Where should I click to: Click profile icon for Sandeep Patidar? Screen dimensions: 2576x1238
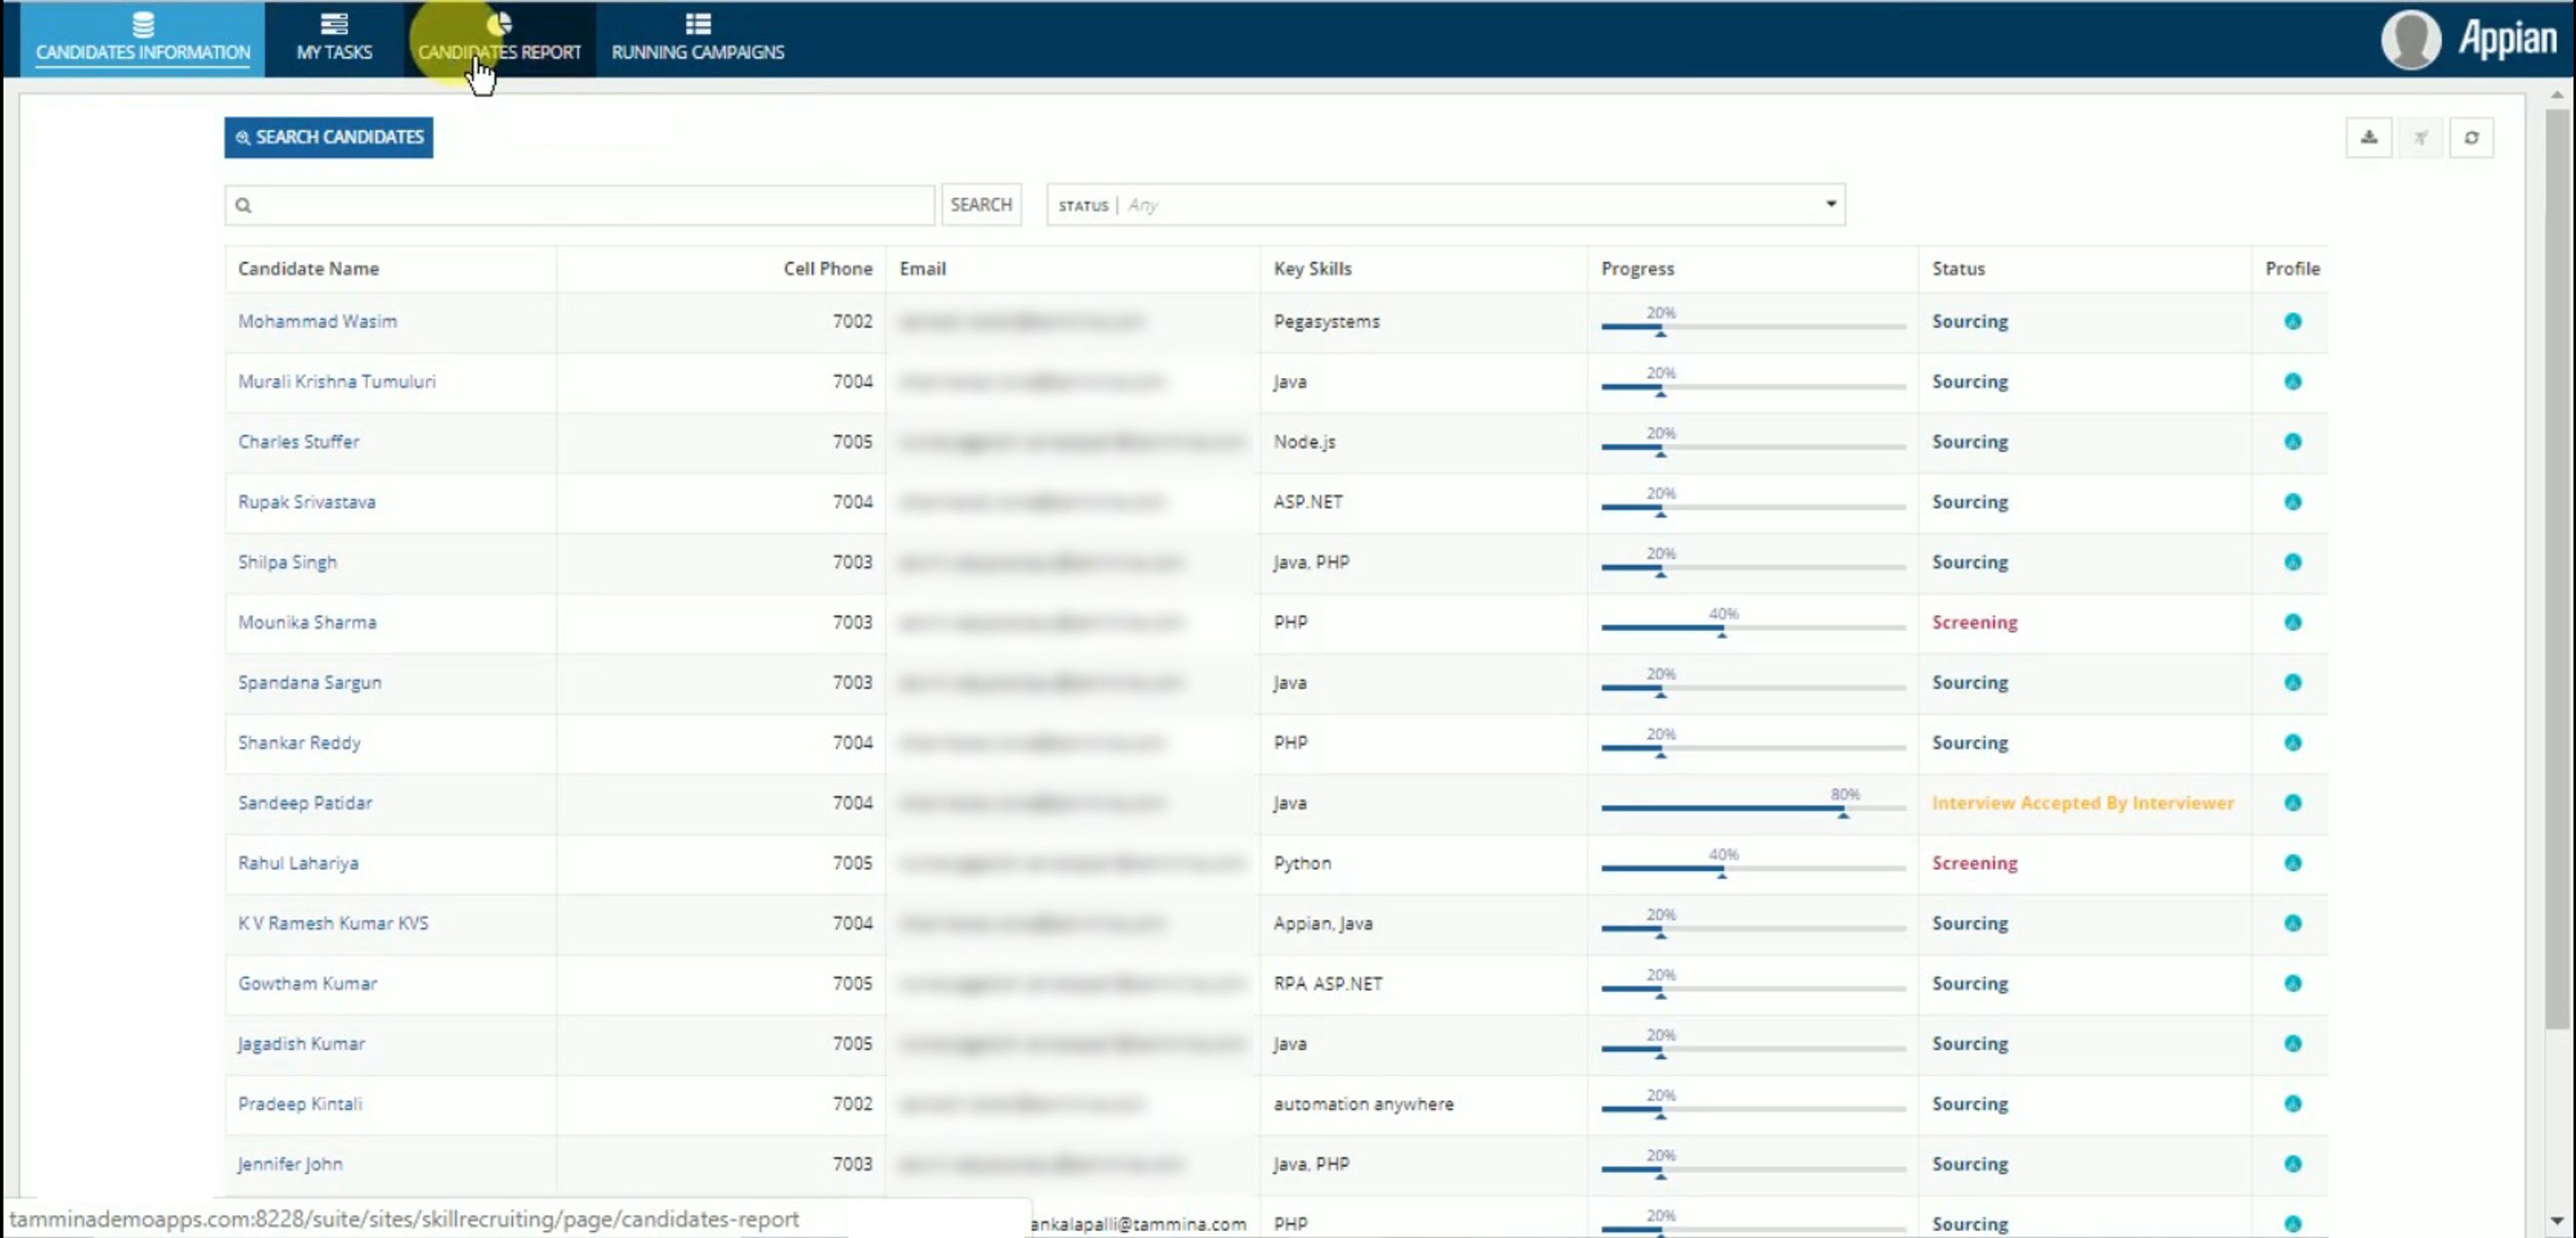click(x=2293, y=802)
